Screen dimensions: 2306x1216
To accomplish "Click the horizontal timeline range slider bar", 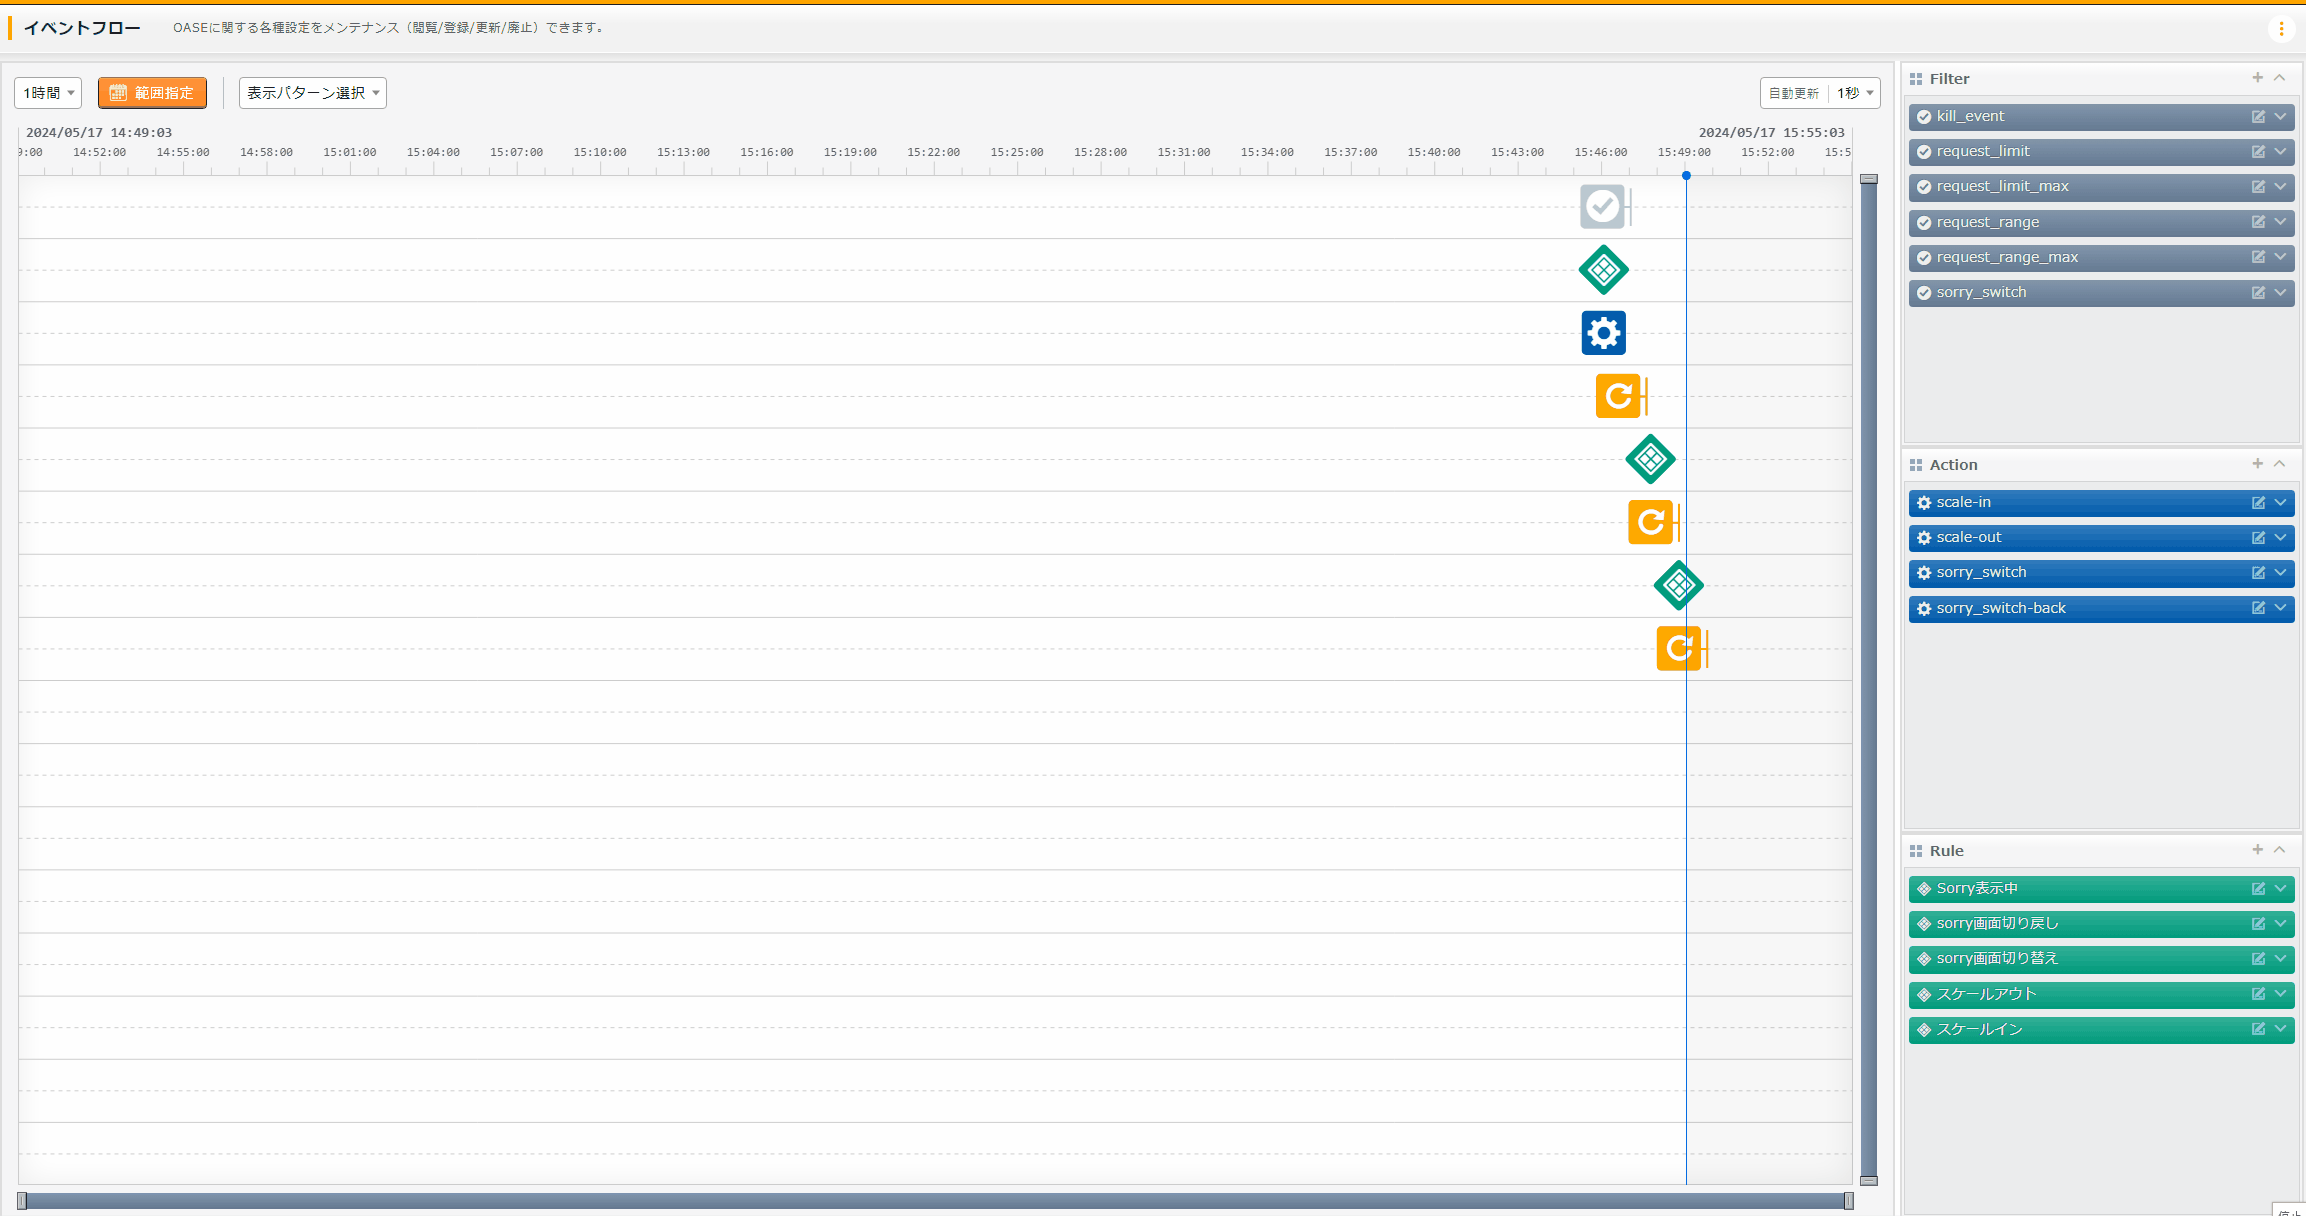I will coord(935,1201).
